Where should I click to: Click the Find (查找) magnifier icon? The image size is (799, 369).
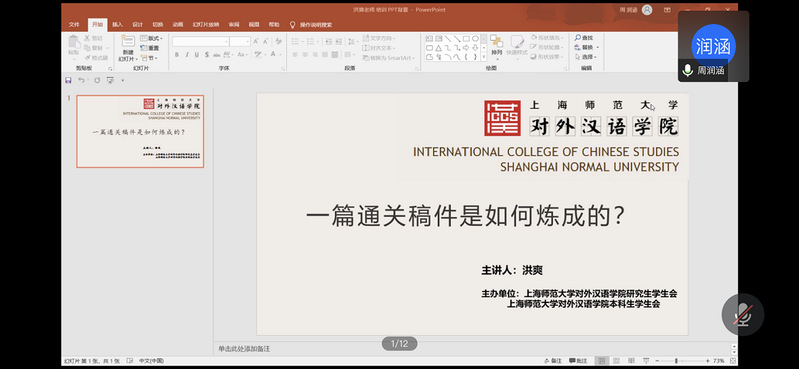[x=578, y=38]
